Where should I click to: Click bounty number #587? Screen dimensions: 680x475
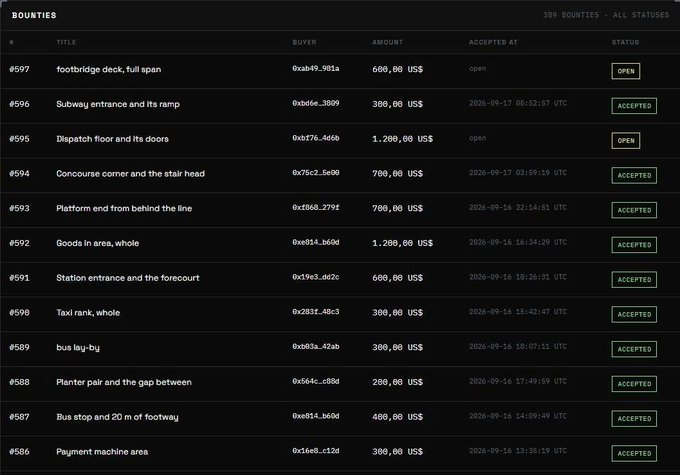20,417
